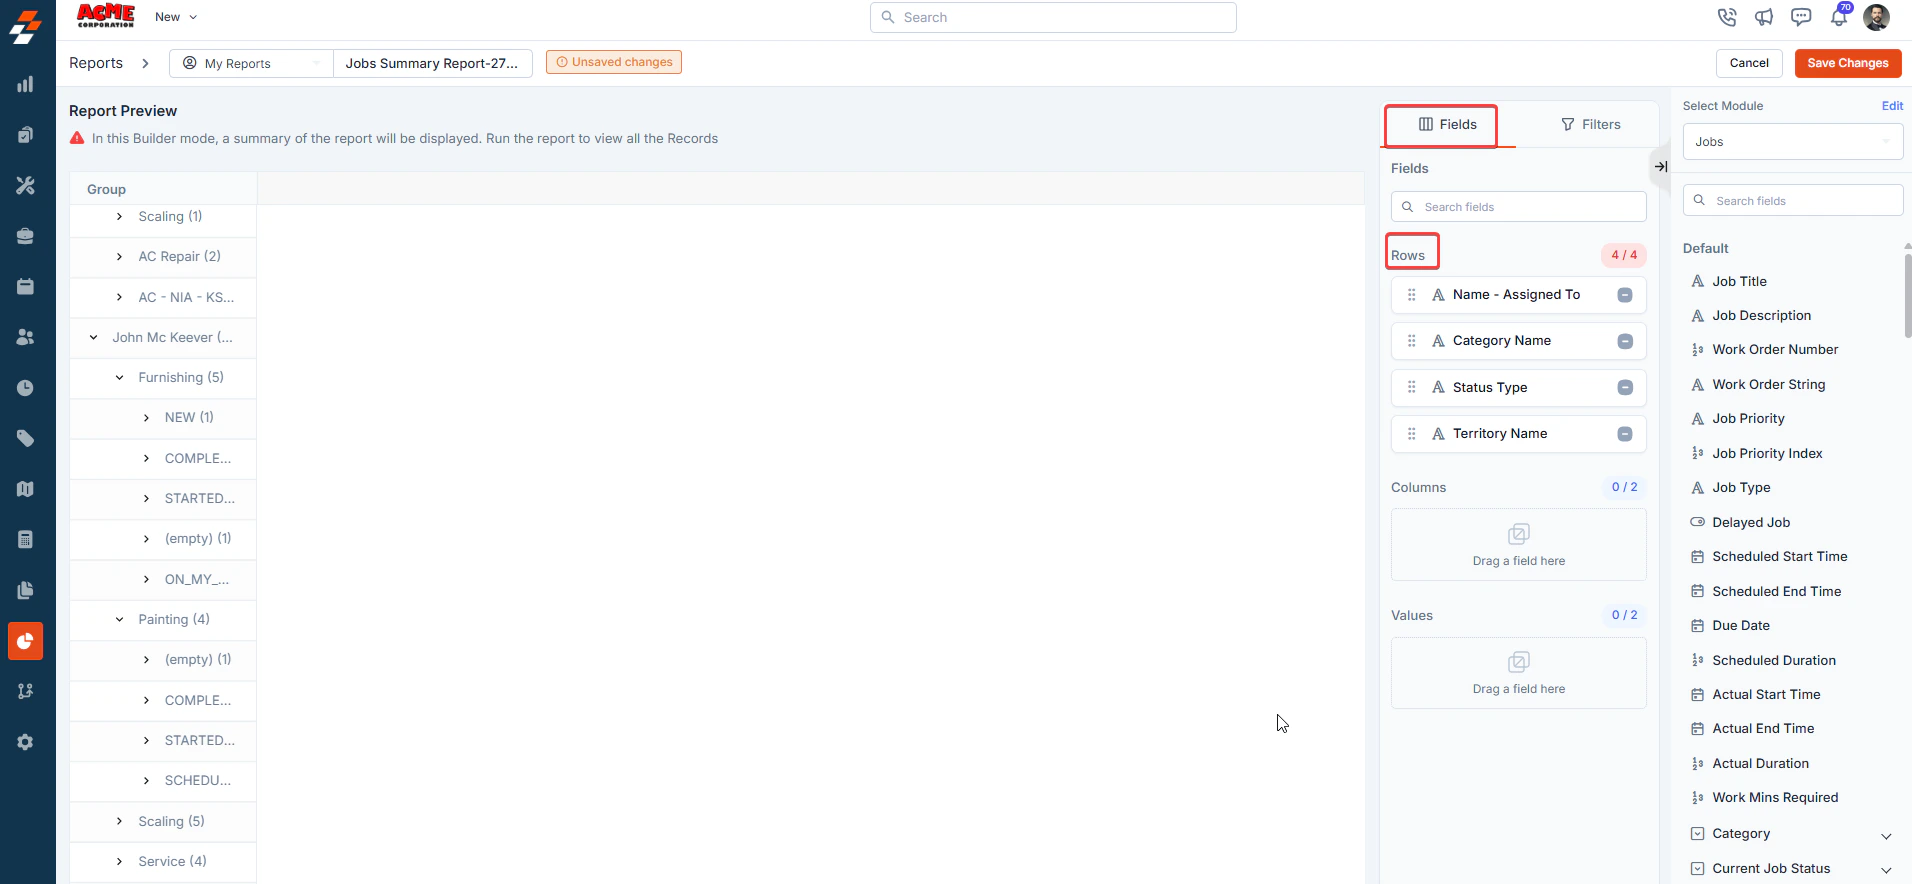Open the dashboard bar chart sidebar icon
Screen dimensions: 1912x884
25,84
